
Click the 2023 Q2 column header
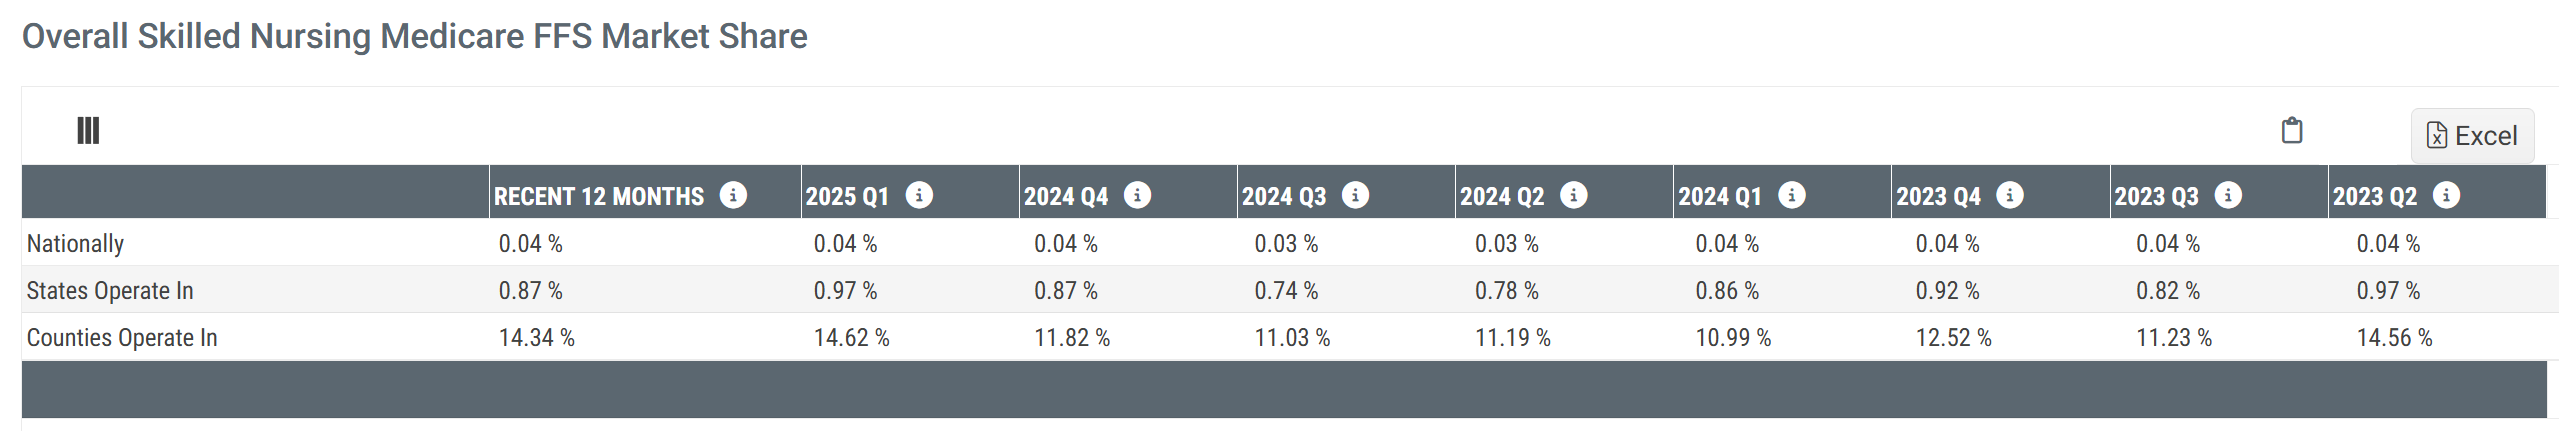(x=2374, y=196)
